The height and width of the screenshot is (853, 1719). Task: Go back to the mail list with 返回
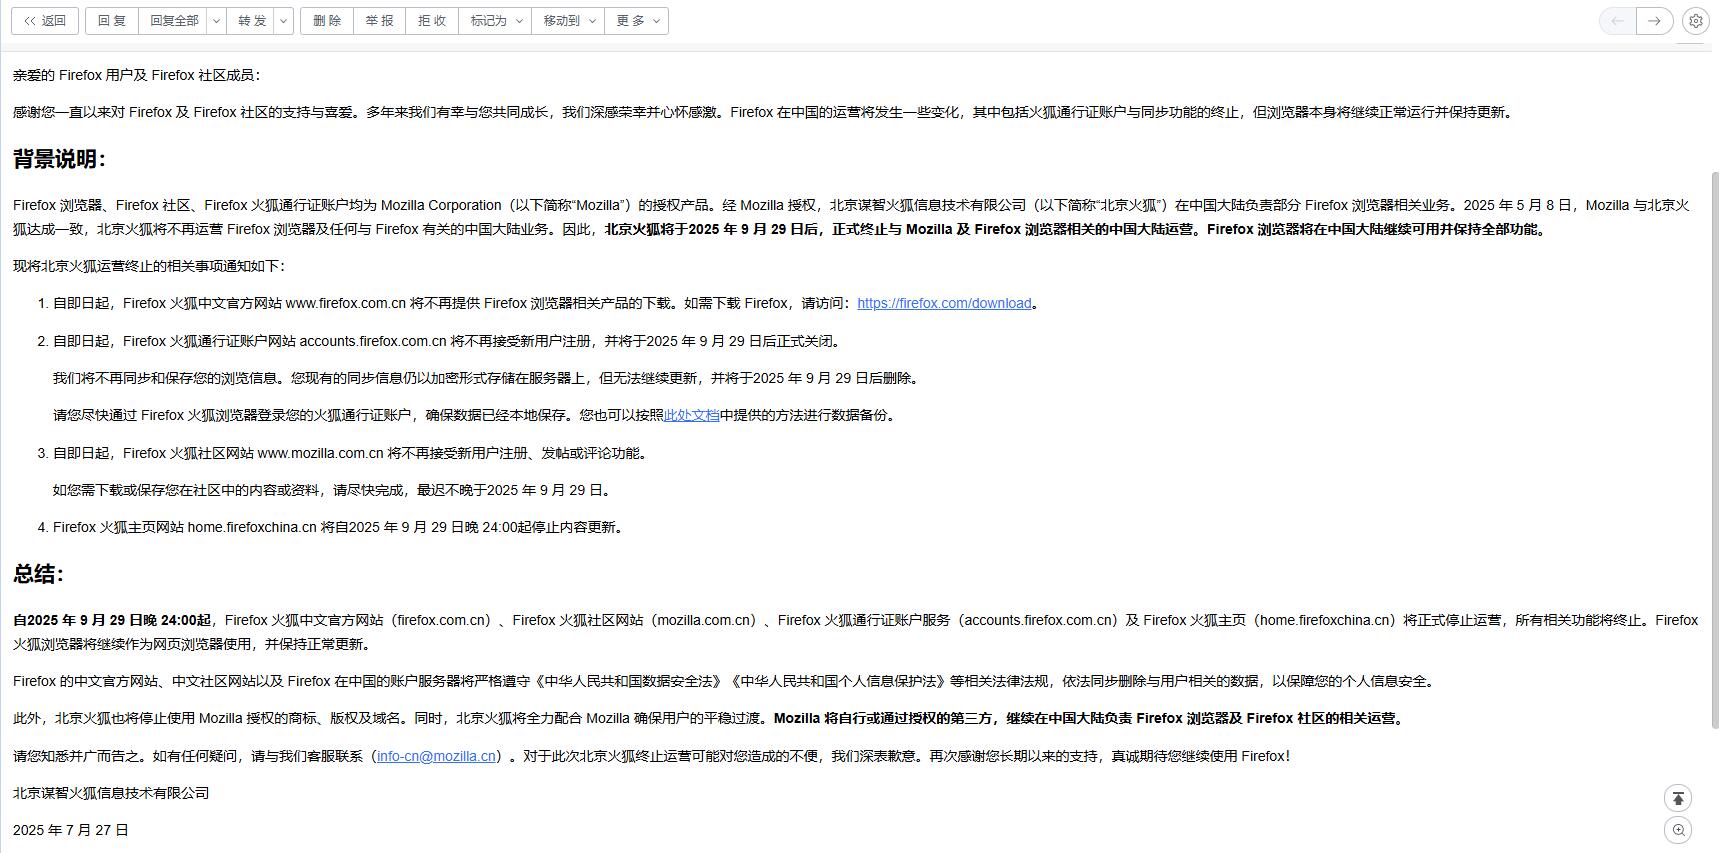(x=45, y=21)
